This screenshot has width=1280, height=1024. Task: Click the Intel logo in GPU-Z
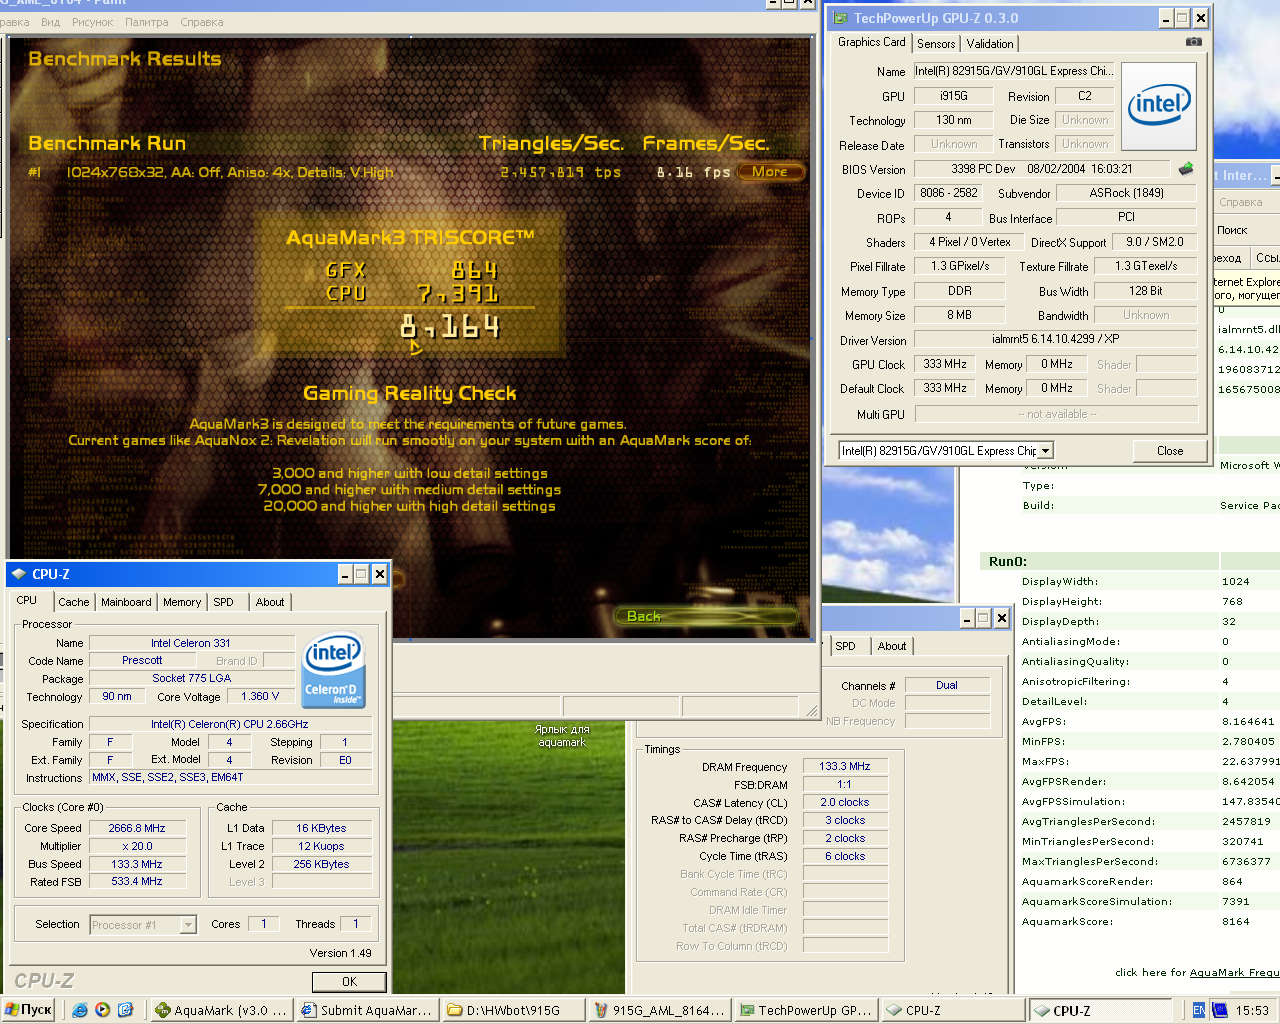coord(1159,106)
